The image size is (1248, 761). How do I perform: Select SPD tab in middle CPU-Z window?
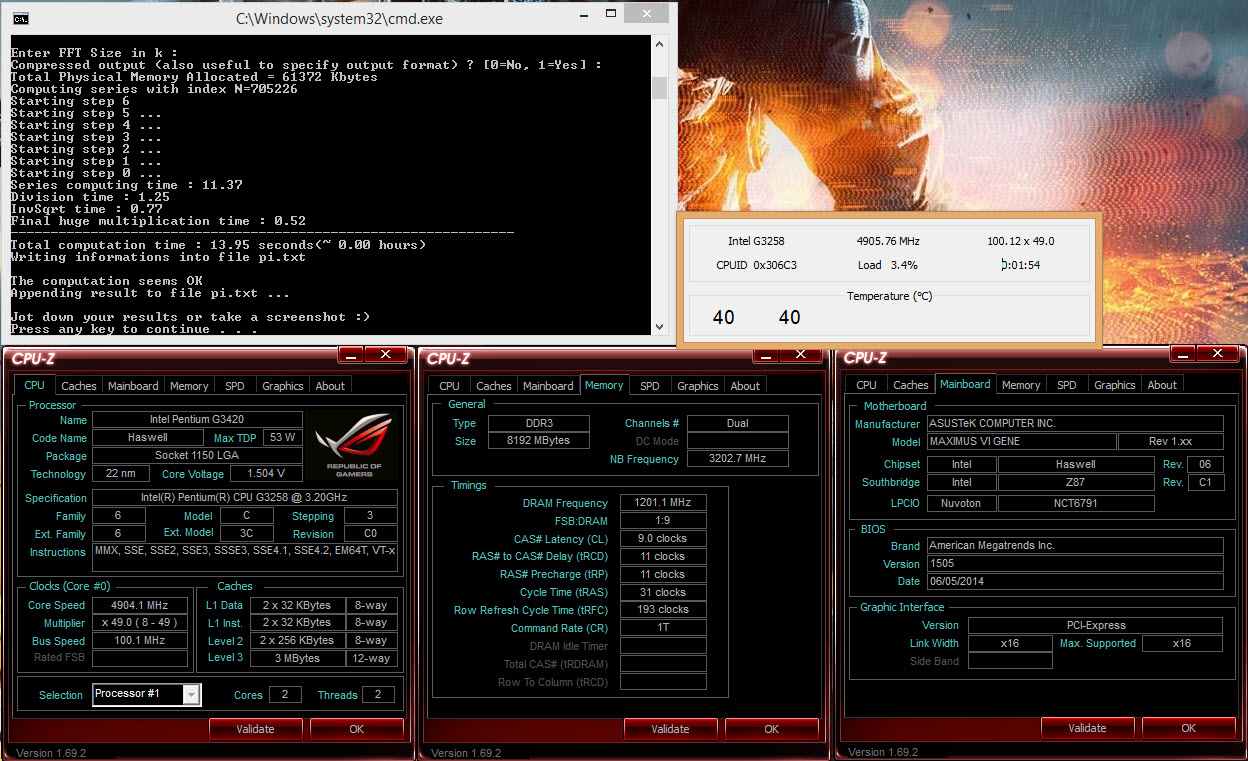click(x=650, y=386)
